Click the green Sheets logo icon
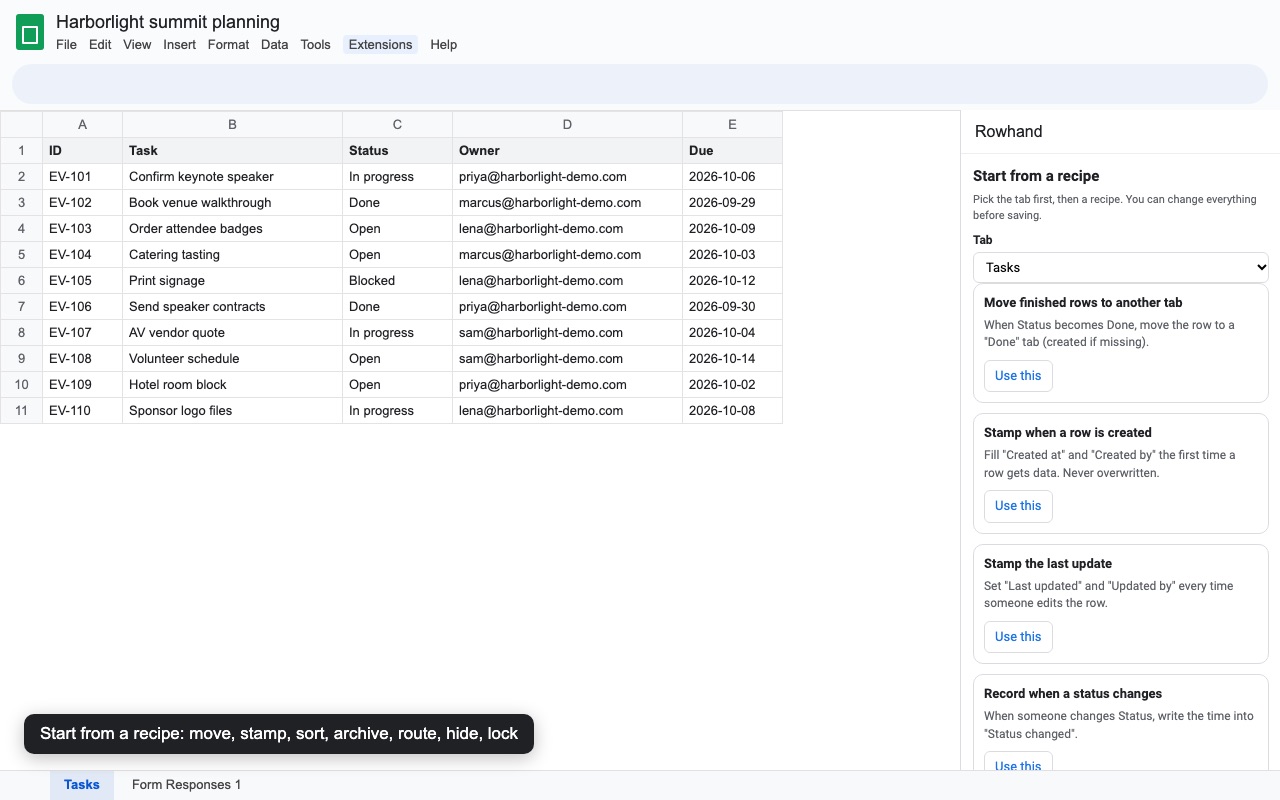 30,33
